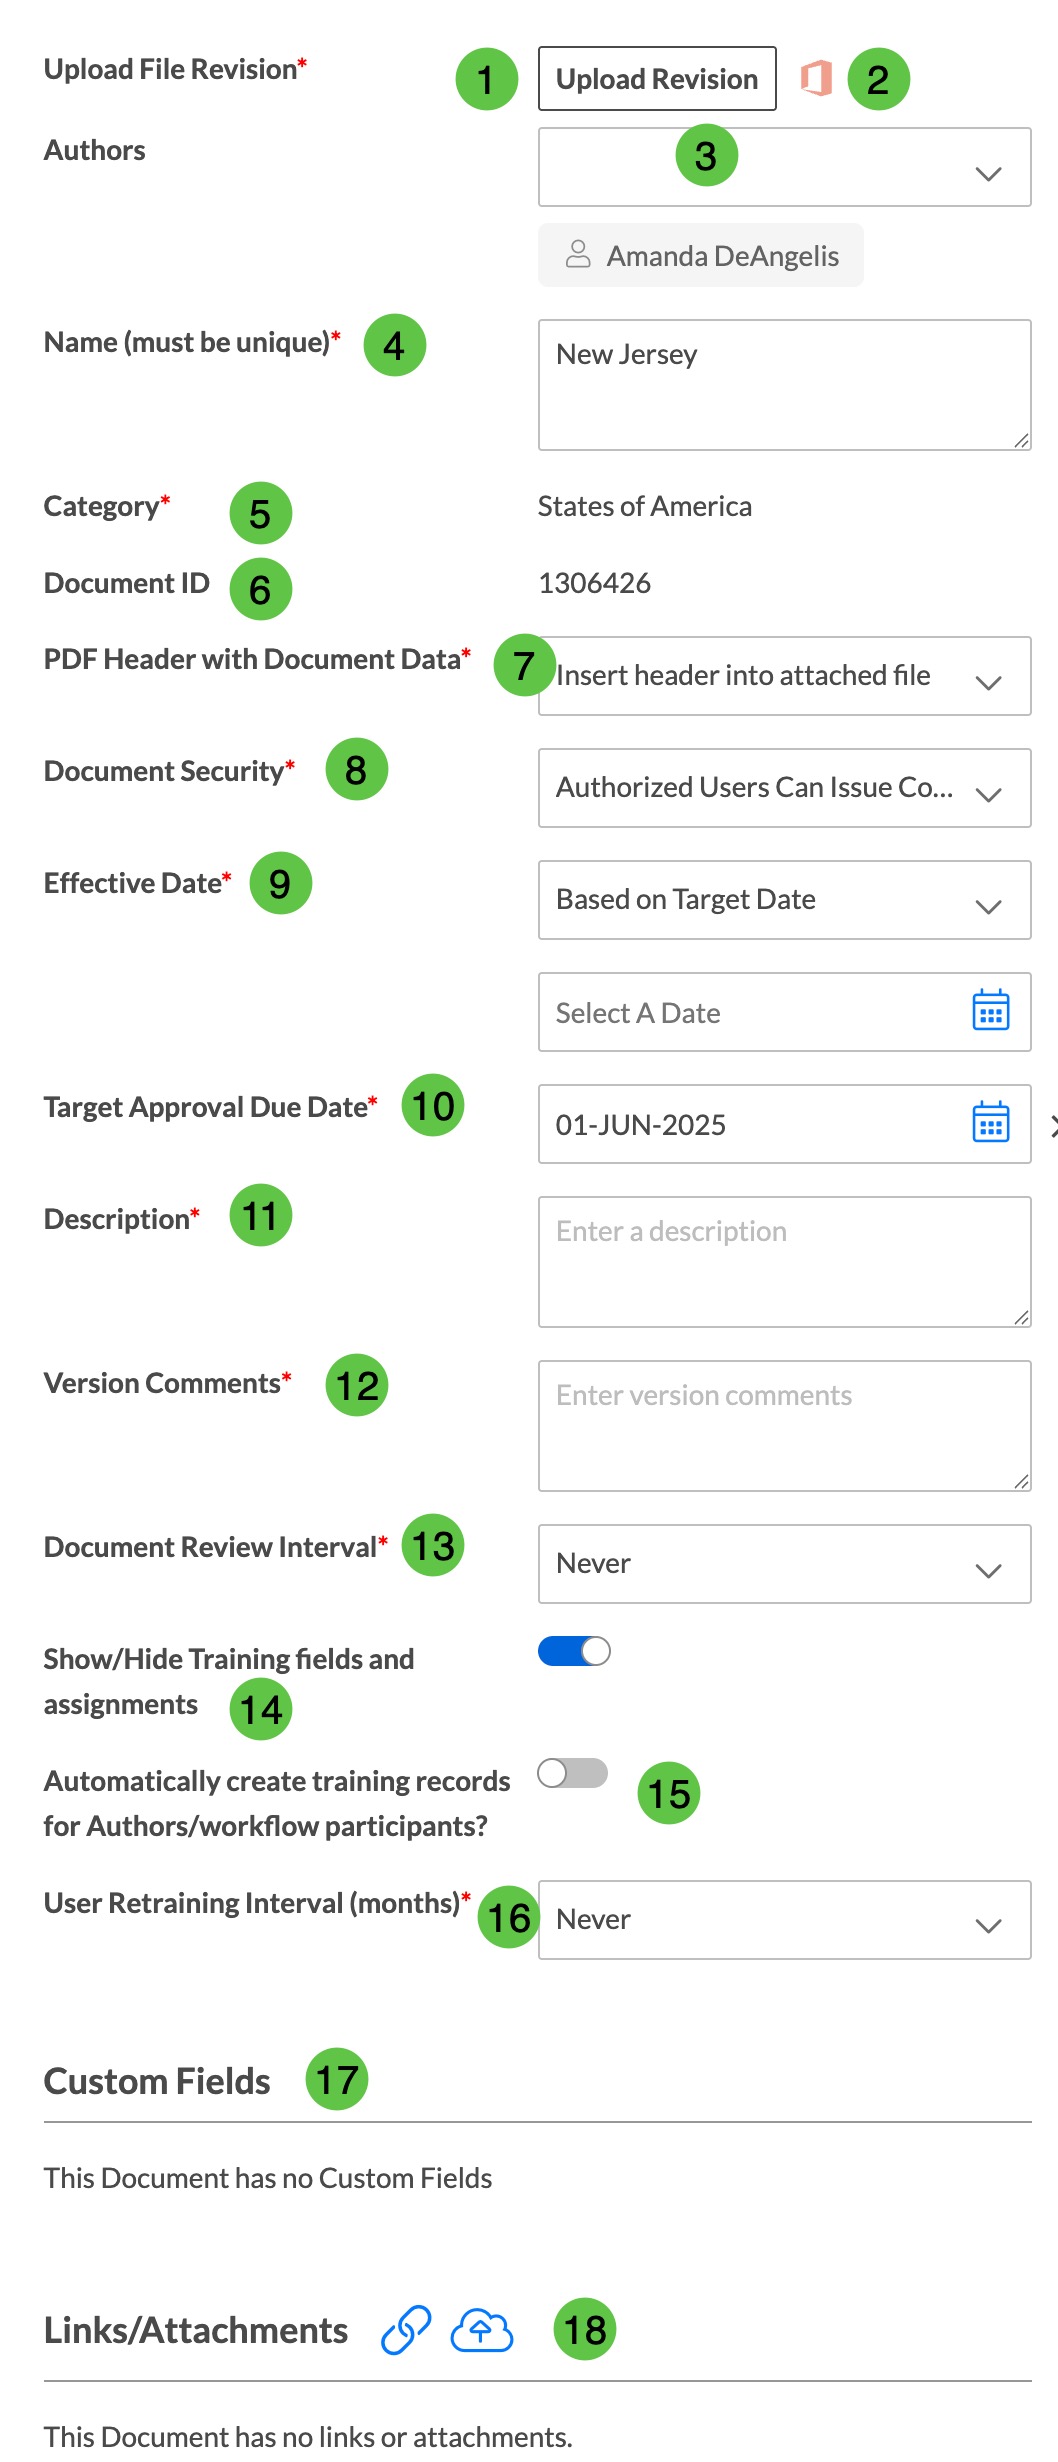Click the person icon on Amanda DeAngelis
Viewport: 1058px width, 2462px height.
pos(578,254)
